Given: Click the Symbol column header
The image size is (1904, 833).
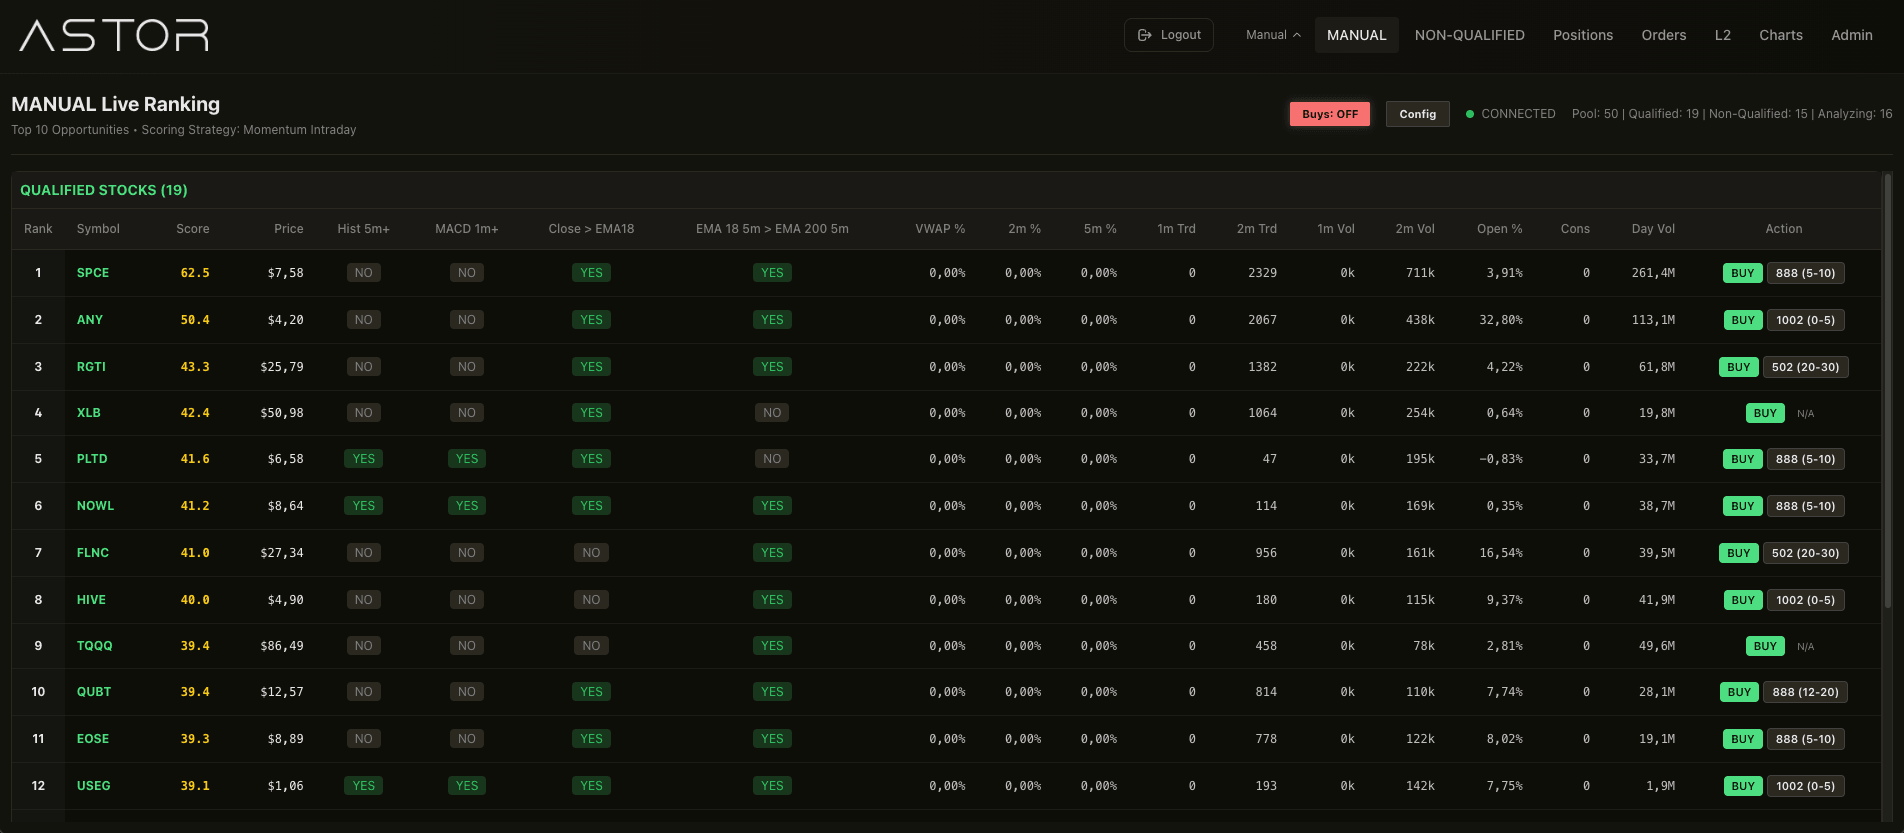Looking at the screenshot, I should tap(98, 229).
